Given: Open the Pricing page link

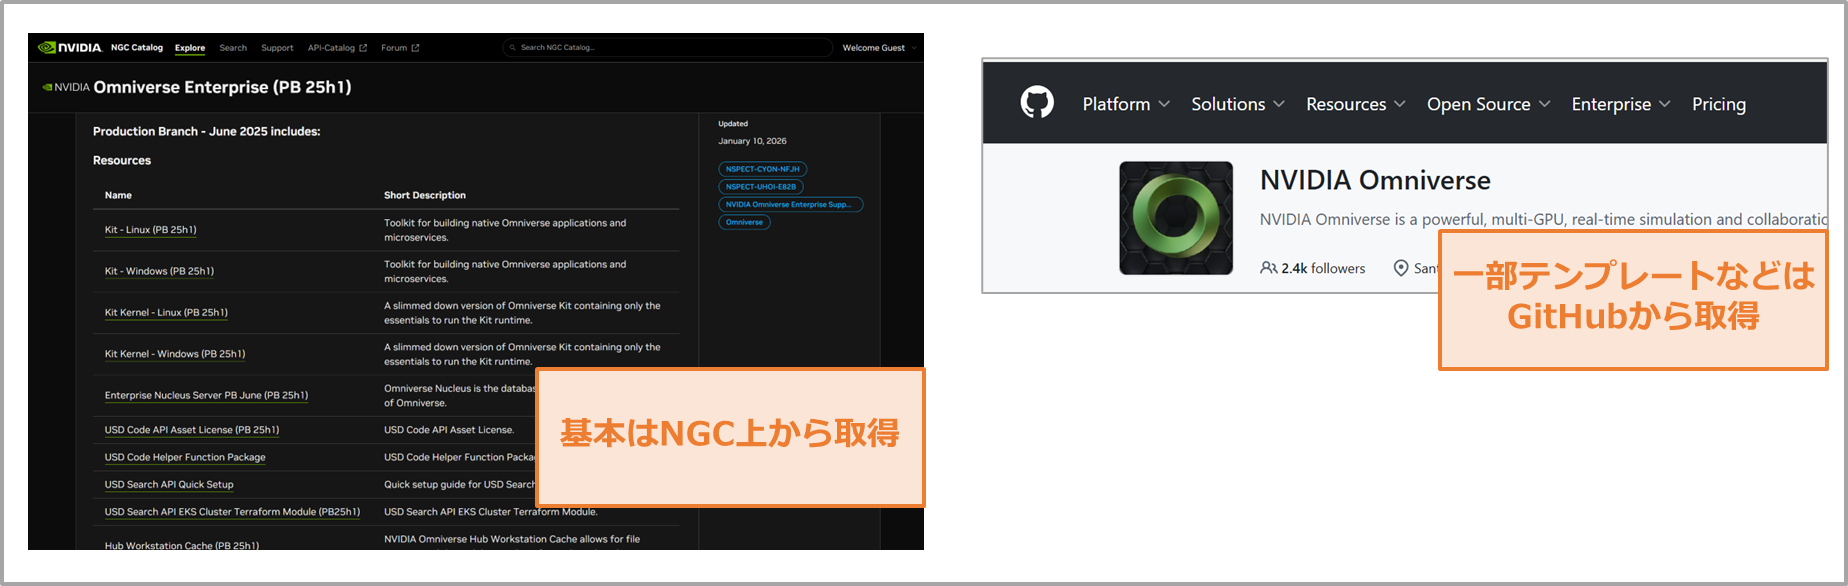Looking at the screenshot, I should pos(1718,104).
